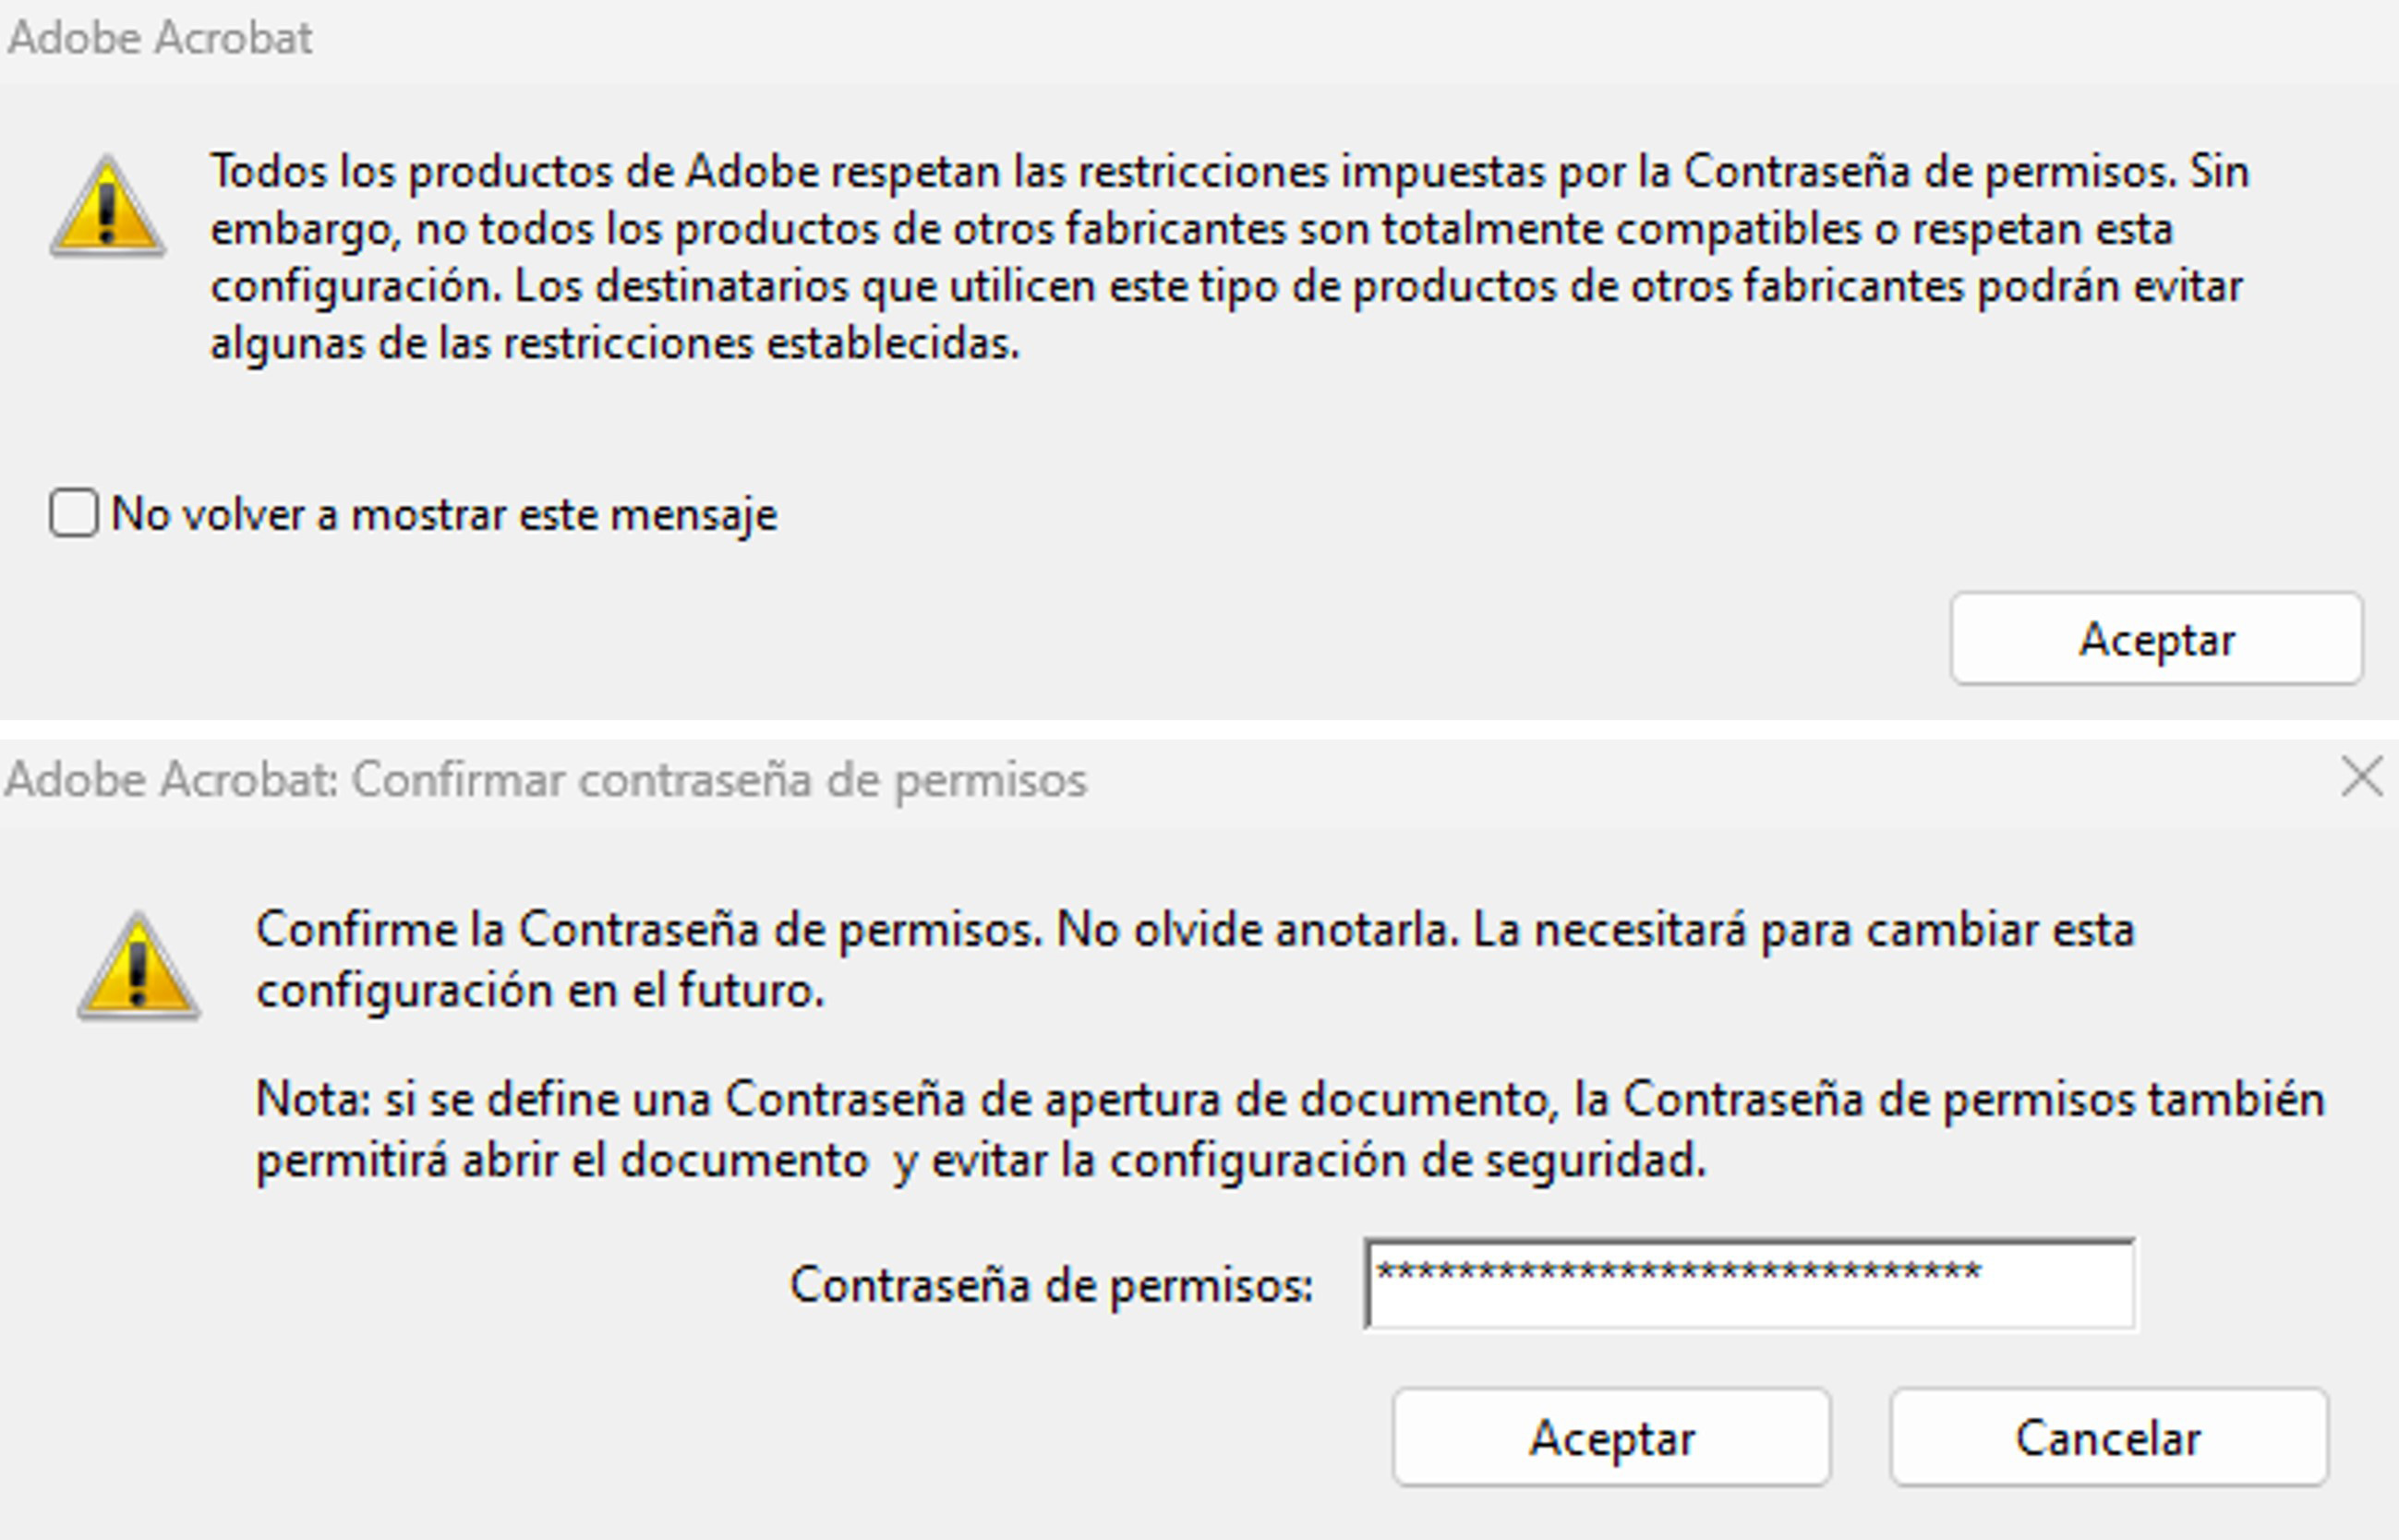Click the warning icon beside Confirme la Contraseña

click(139, 965)
